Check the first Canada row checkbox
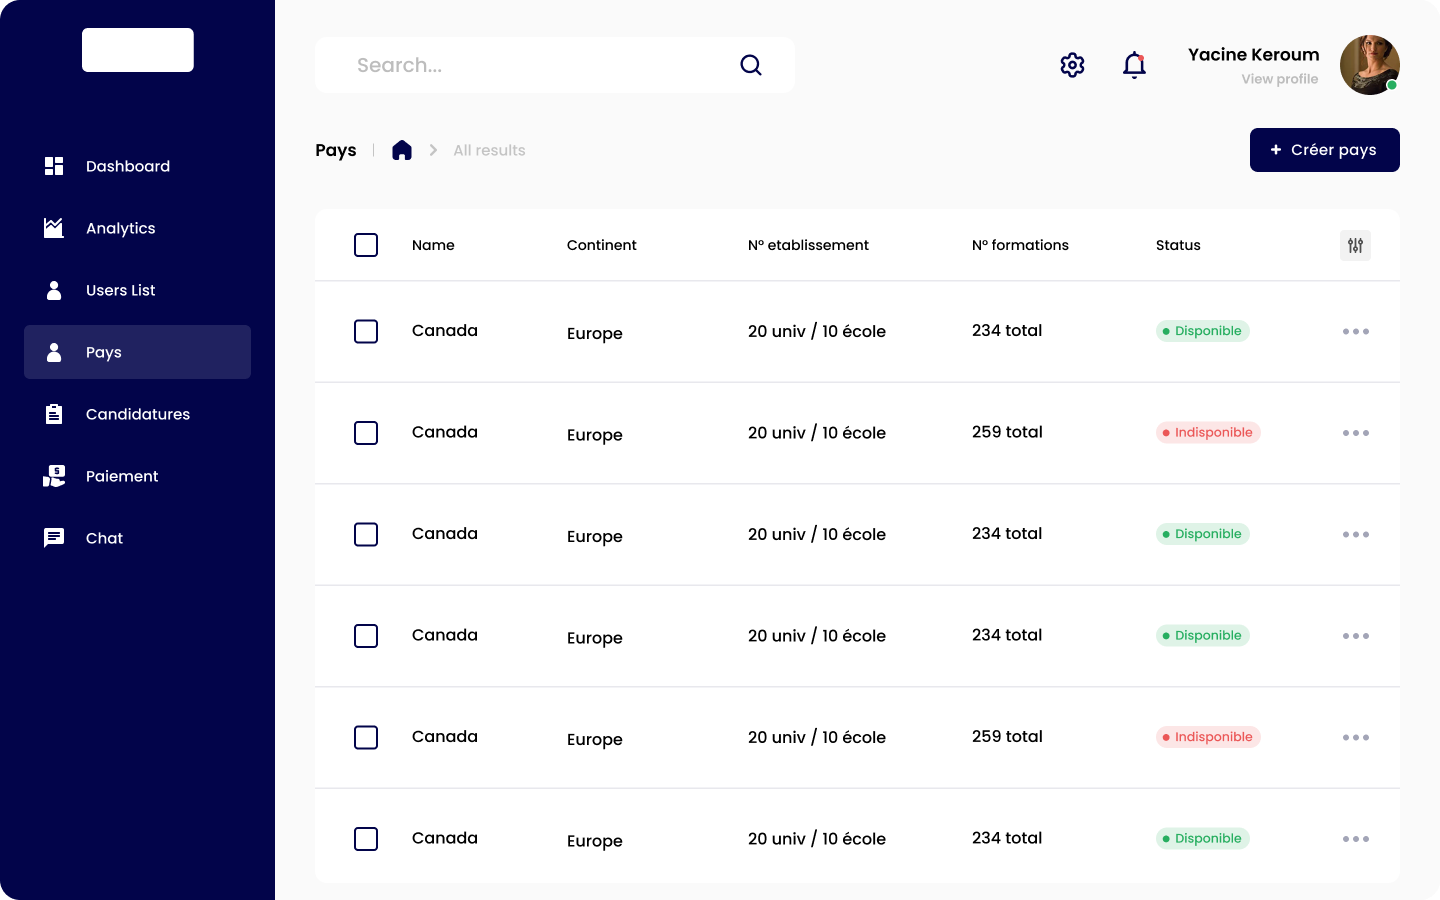Viewport: 1440px width, 900px height. tap(366, 331)
